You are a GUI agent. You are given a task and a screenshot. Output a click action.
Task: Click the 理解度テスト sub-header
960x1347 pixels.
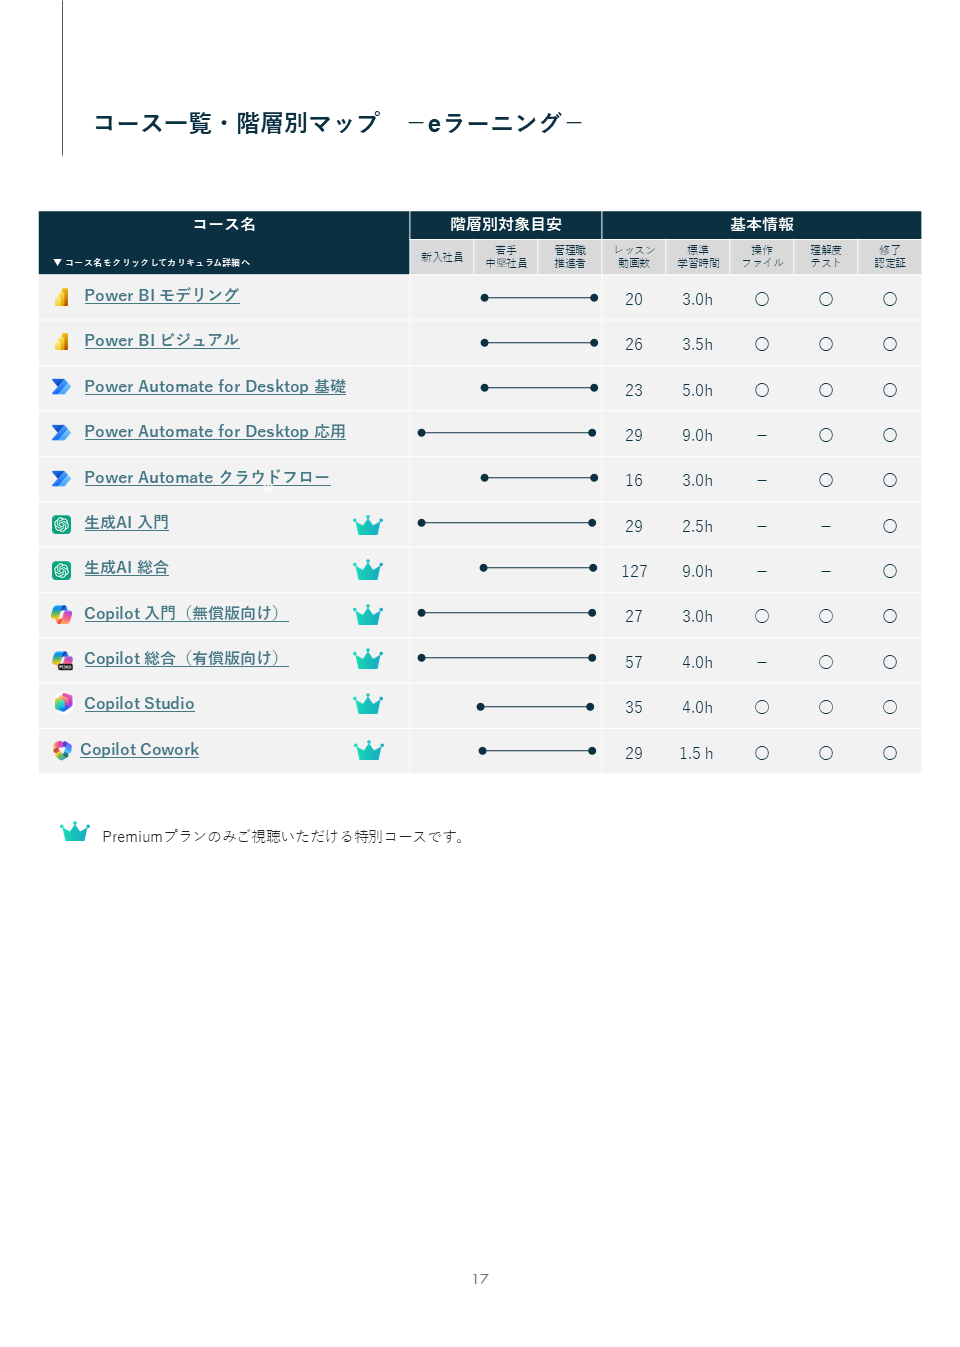pyautogui.click(x=826, y=257)
